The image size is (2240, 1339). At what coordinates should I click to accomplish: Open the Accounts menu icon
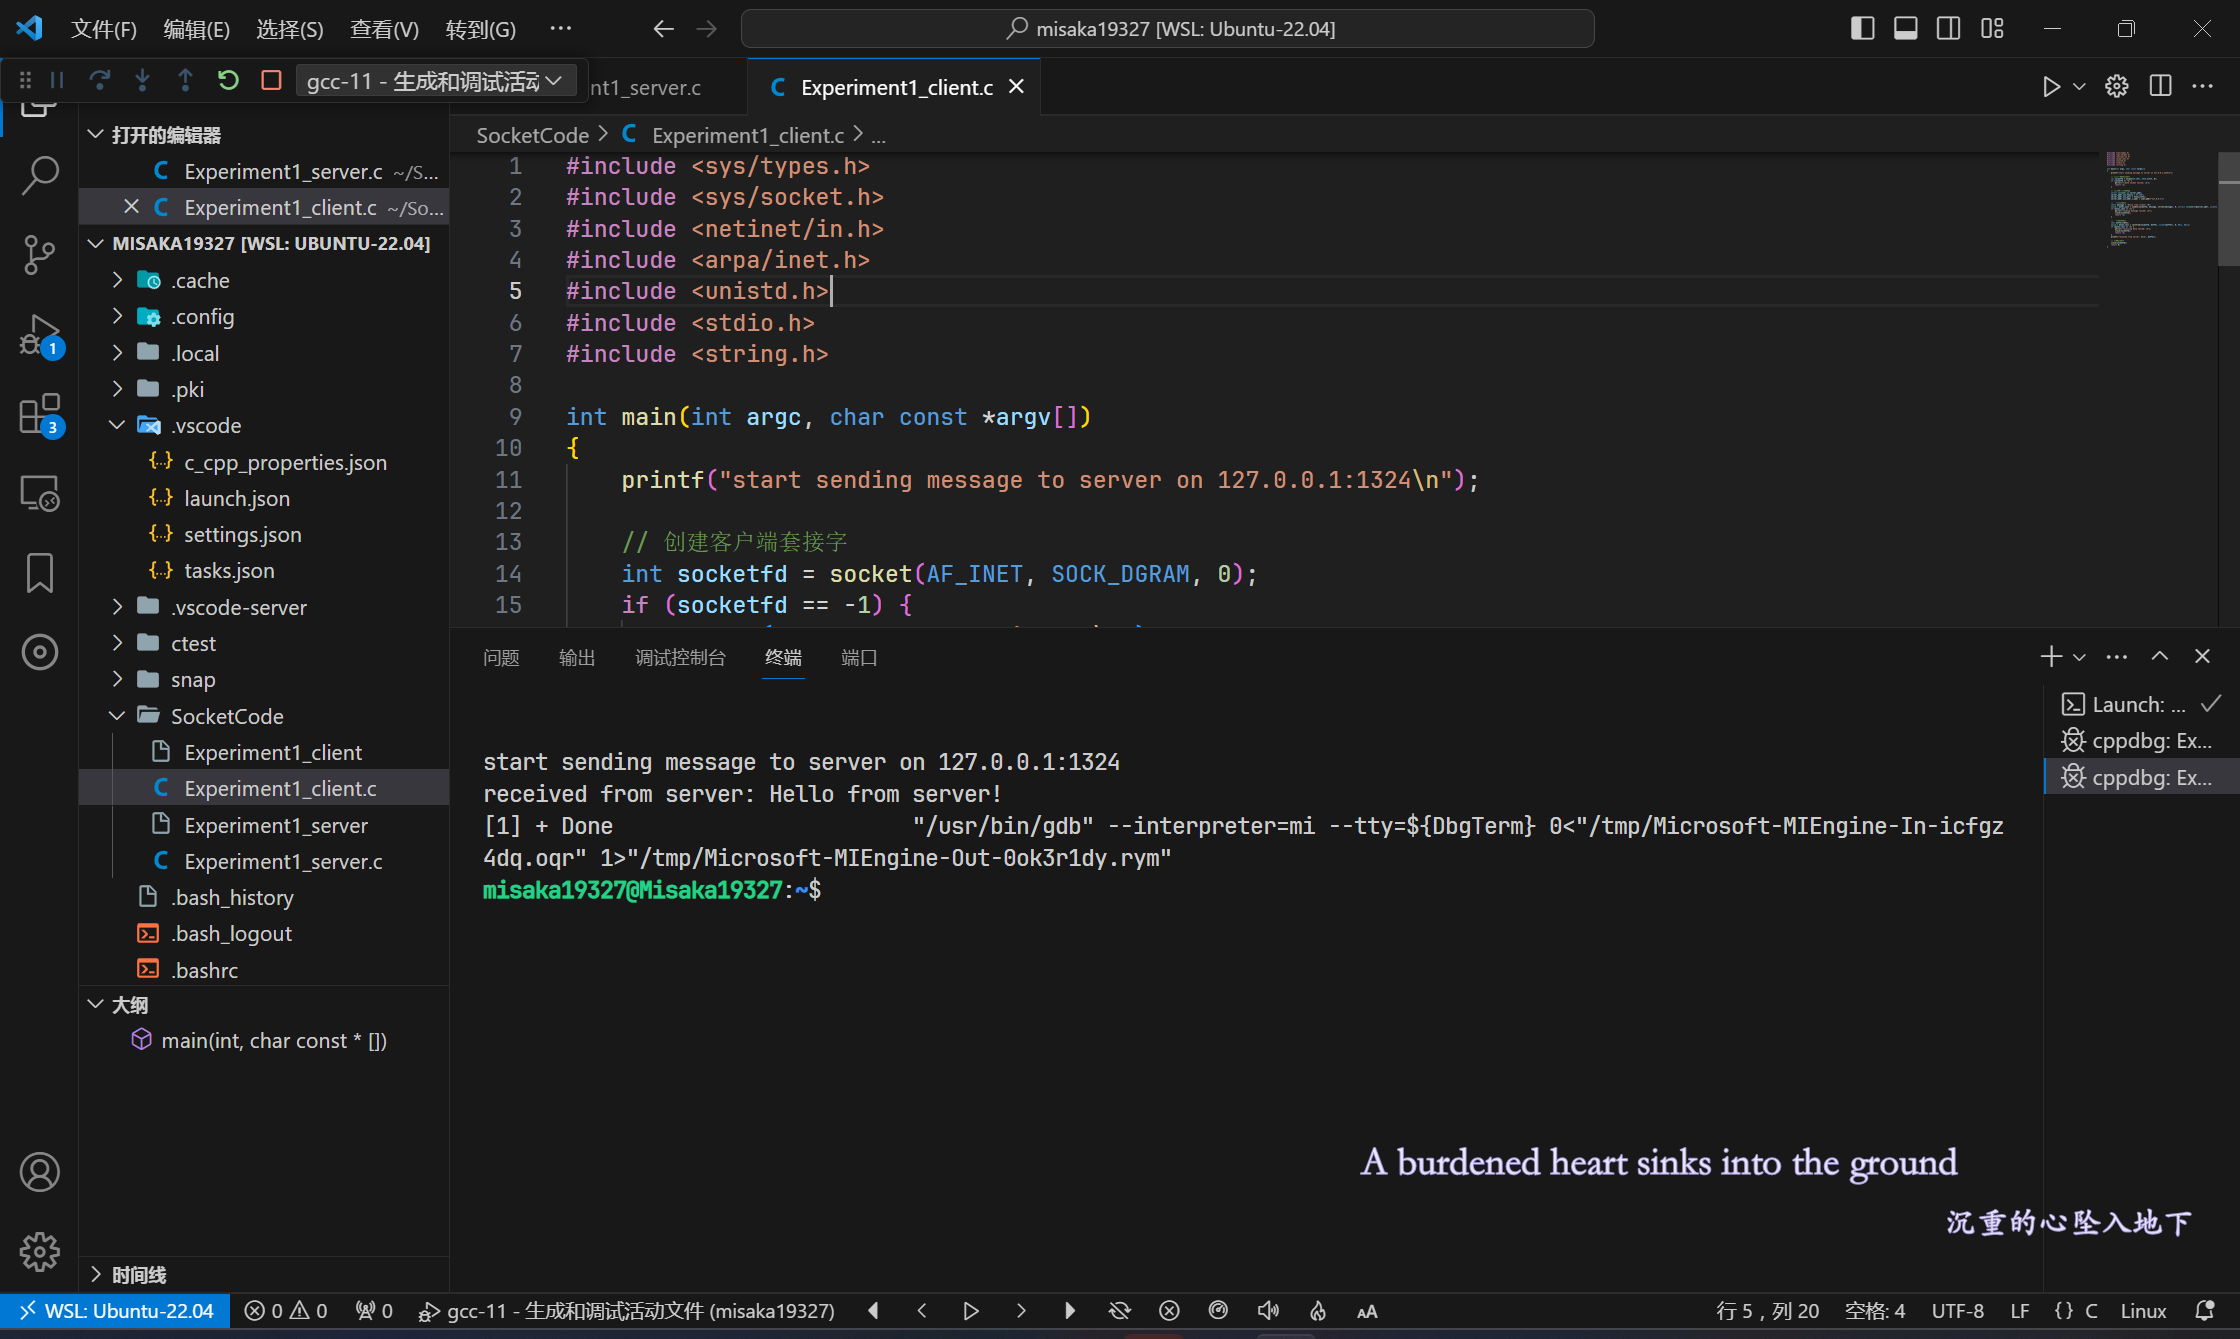40,1172
